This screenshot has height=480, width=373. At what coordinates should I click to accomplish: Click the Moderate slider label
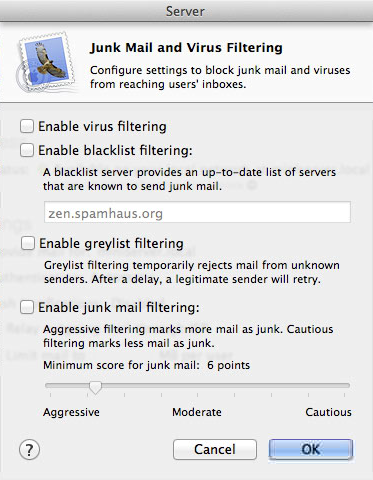click(197, 412)
